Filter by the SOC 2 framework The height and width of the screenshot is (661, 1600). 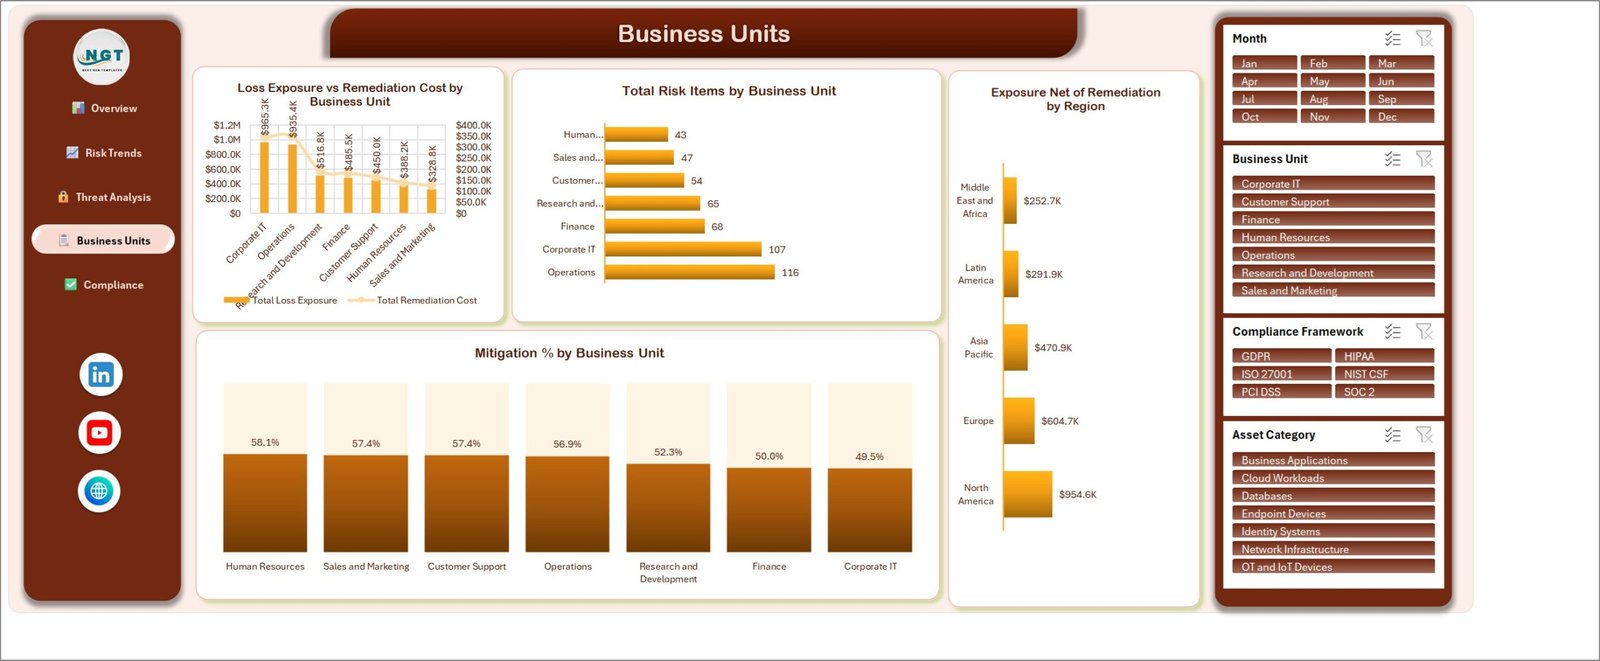[1384, 392]
